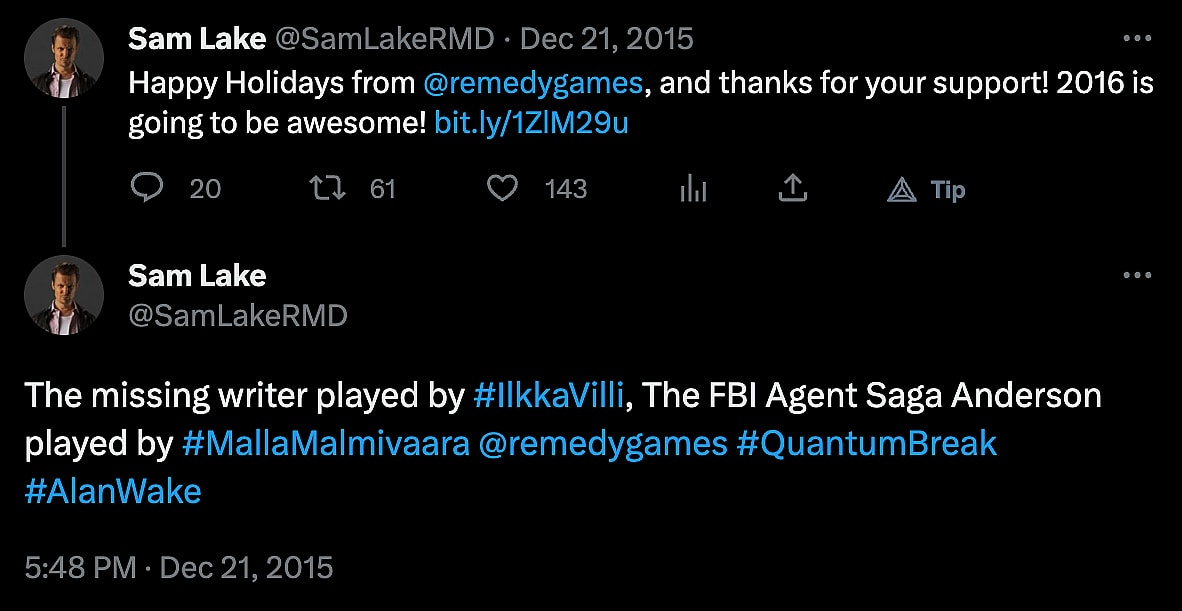Click the Tip icon
This screenshot has height=611, width=1182.
pyautogui.click(x=926, y=189)
